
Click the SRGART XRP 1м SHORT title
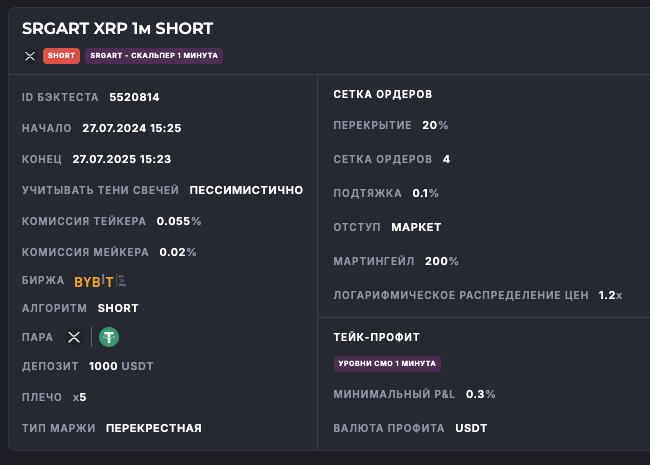coord(117,29)
